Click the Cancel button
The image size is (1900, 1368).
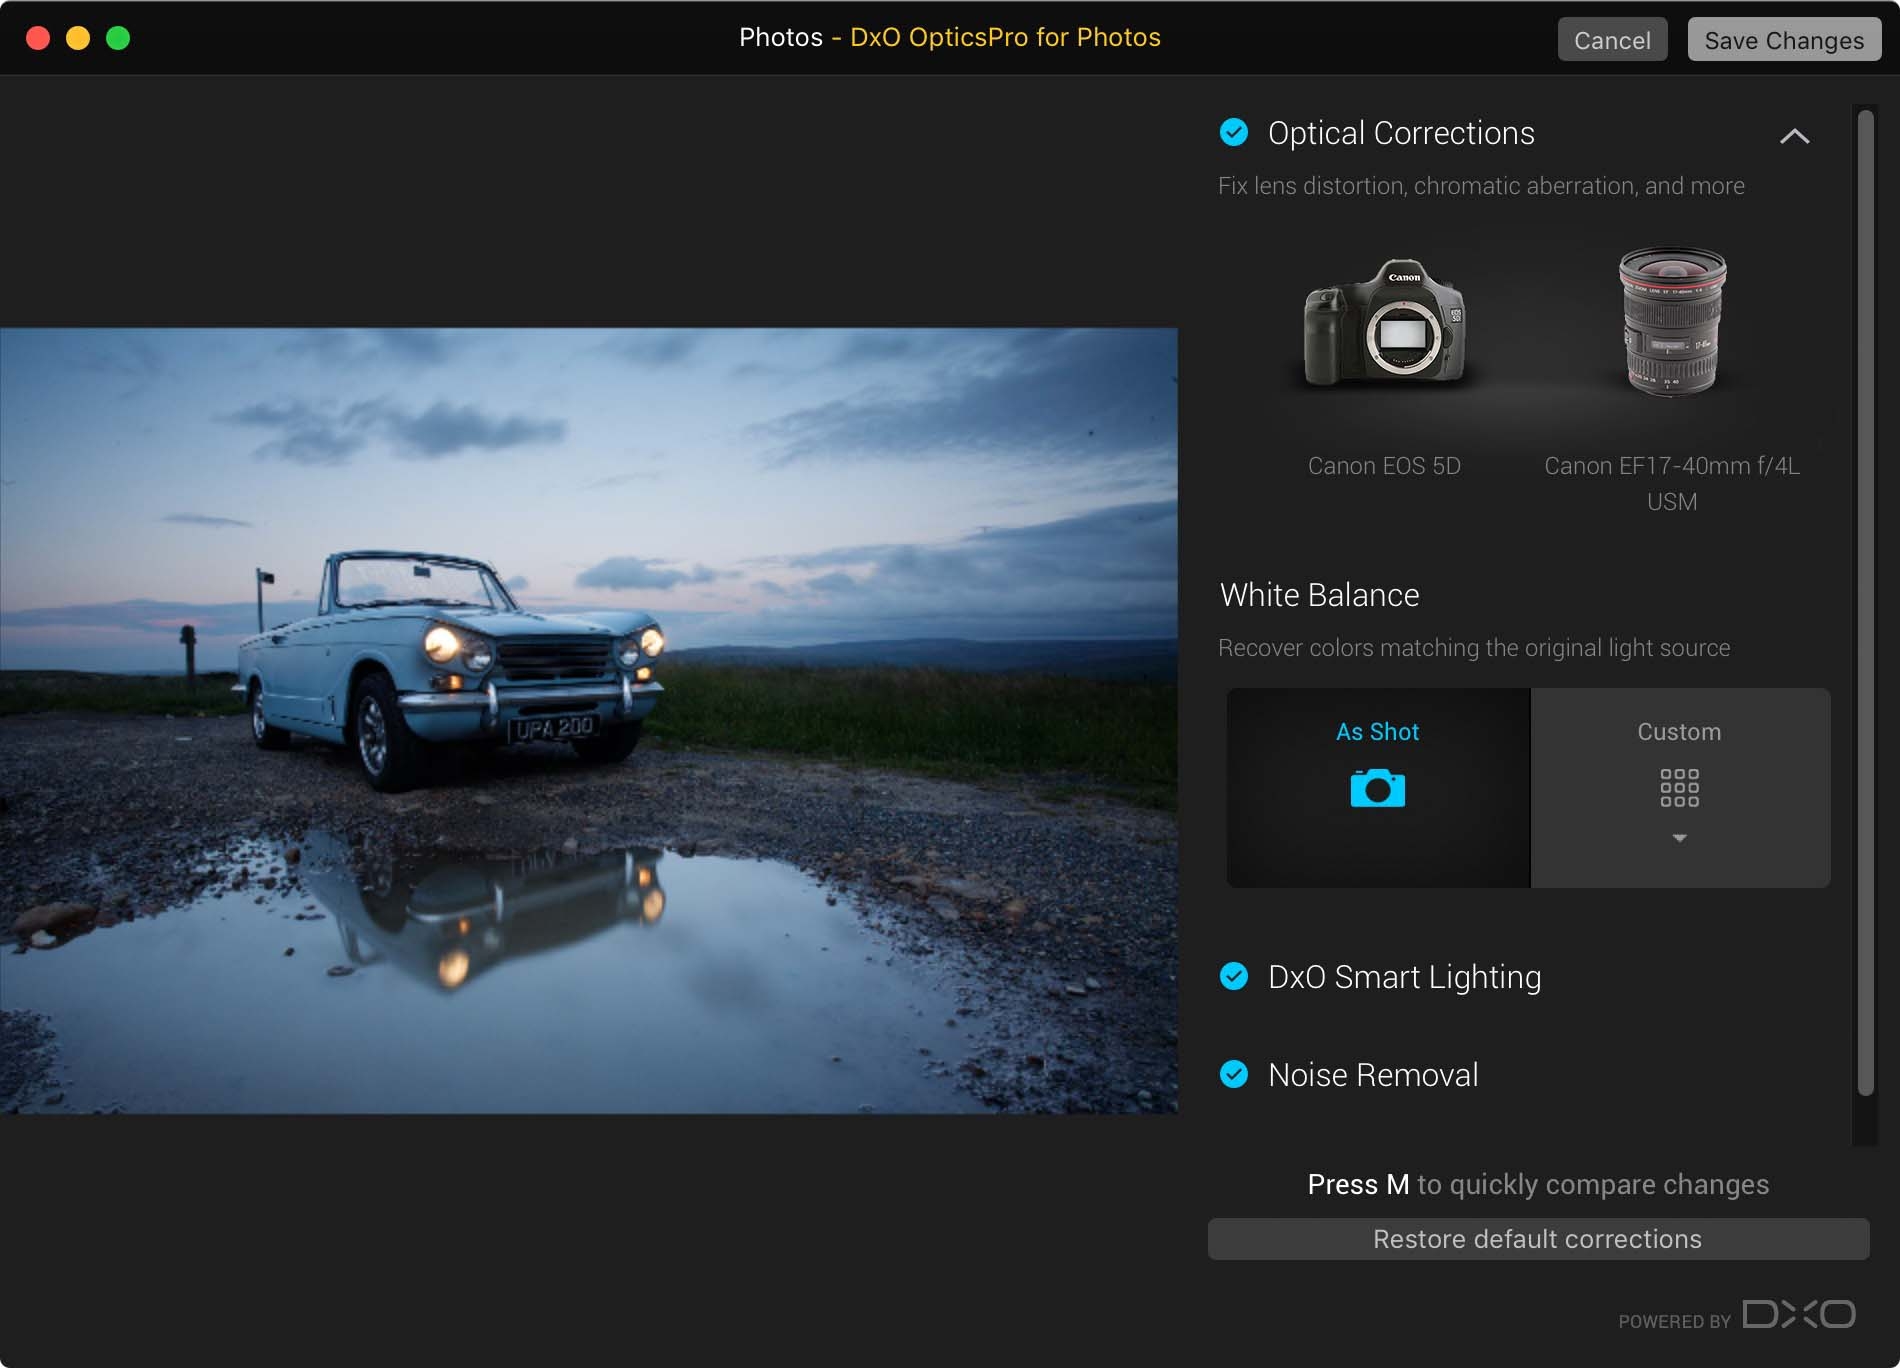[1612, 40]
